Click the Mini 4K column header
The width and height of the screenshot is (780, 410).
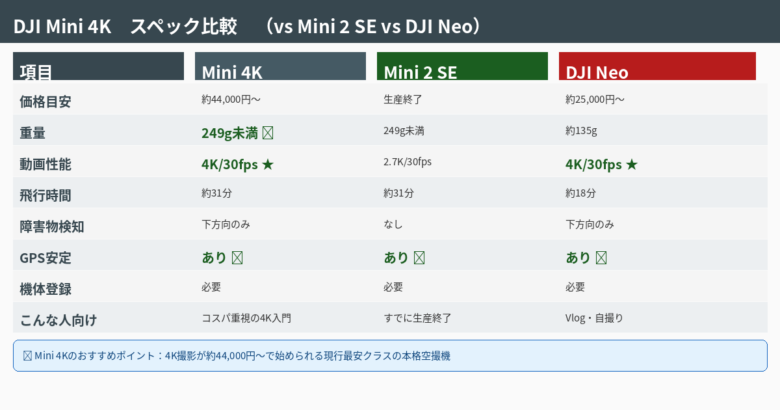[280, 66]
